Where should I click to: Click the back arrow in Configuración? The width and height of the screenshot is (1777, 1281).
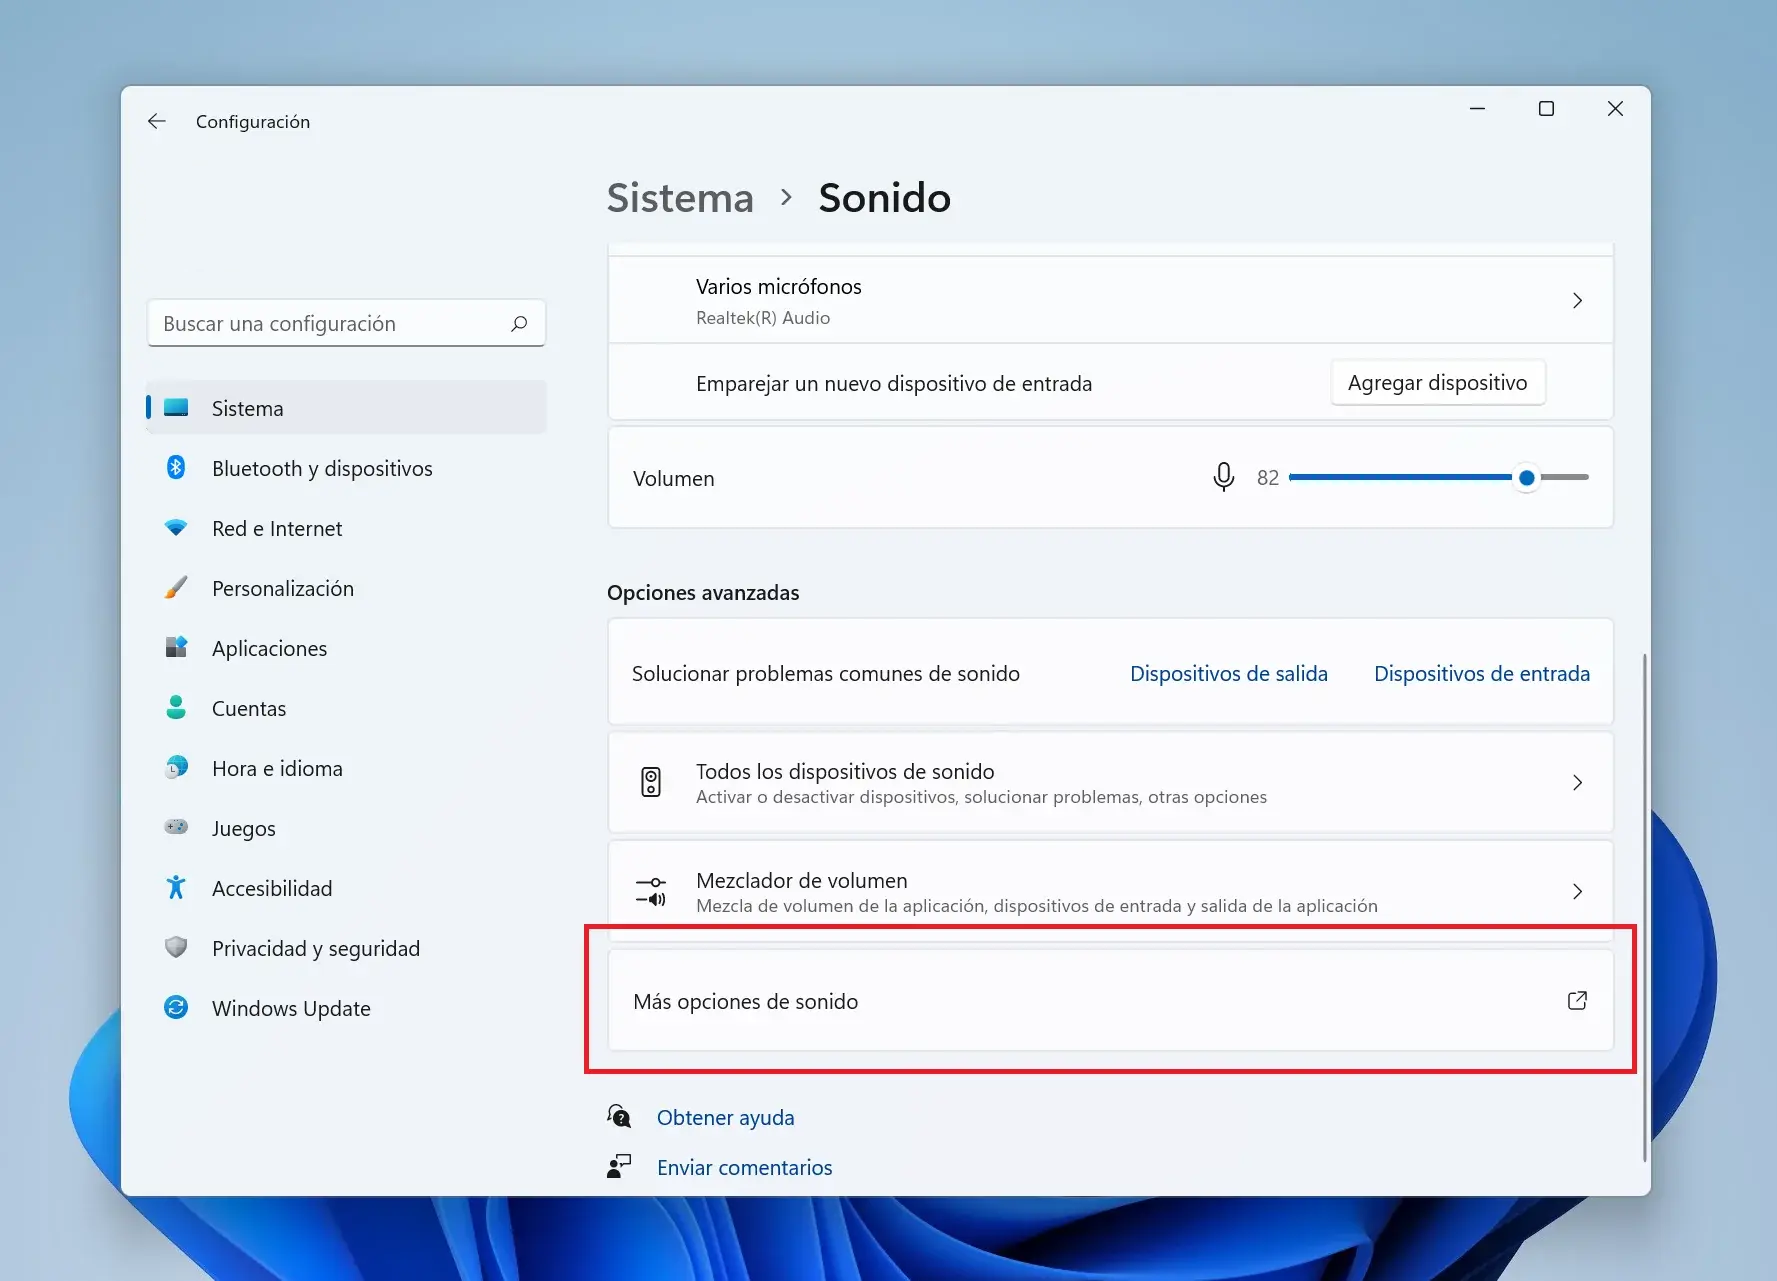pyautogui.click(x=157, y=121)
